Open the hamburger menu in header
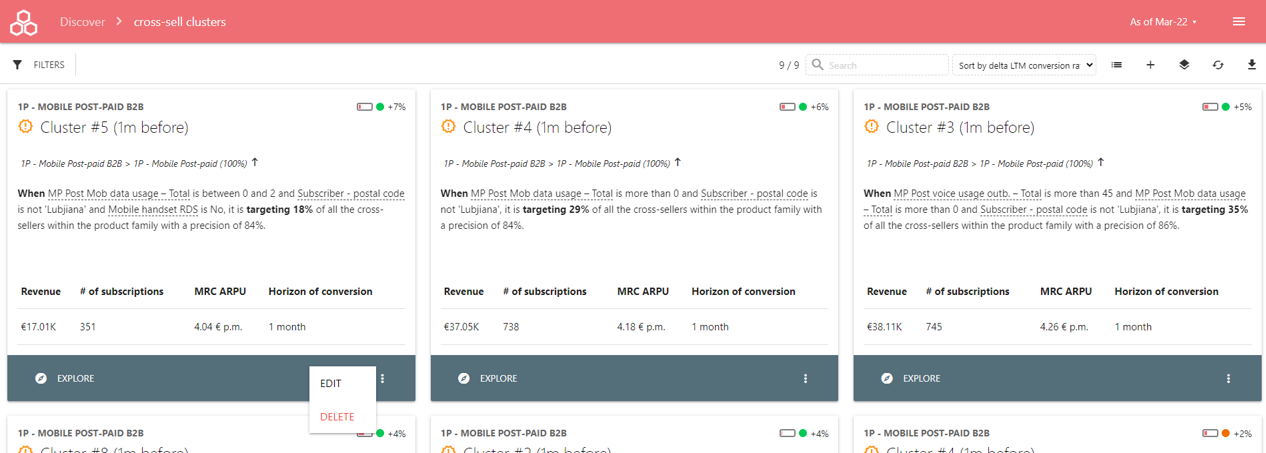 coord(1239,21)
